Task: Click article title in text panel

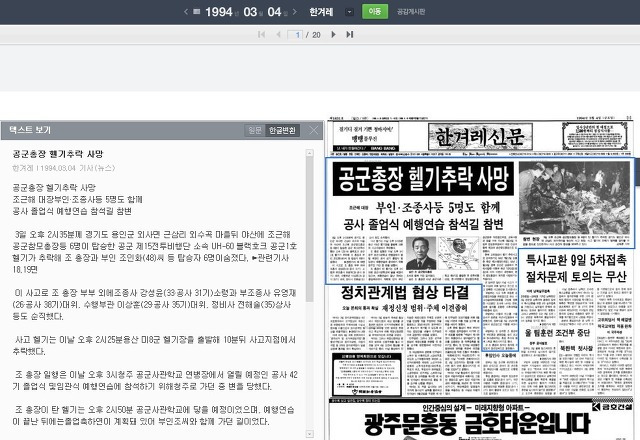Action: pos(58,154)
